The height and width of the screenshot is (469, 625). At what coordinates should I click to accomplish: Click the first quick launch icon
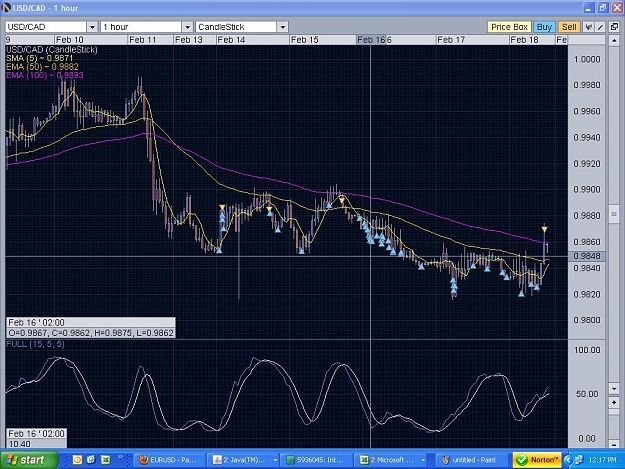click(77, 460)
